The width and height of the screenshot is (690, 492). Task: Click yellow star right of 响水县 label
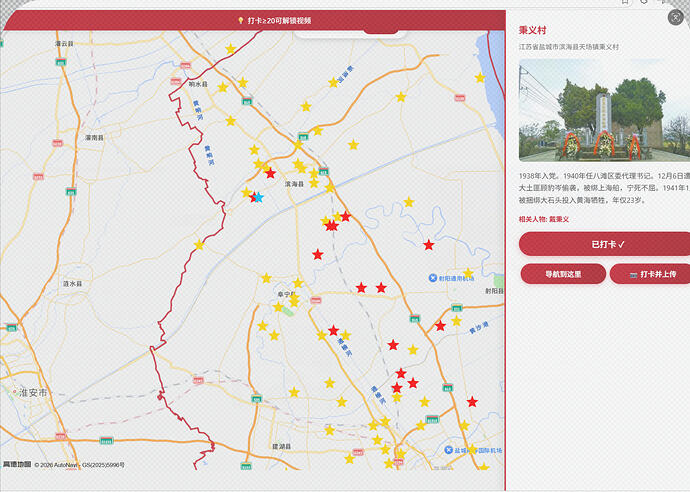(223, 87)
